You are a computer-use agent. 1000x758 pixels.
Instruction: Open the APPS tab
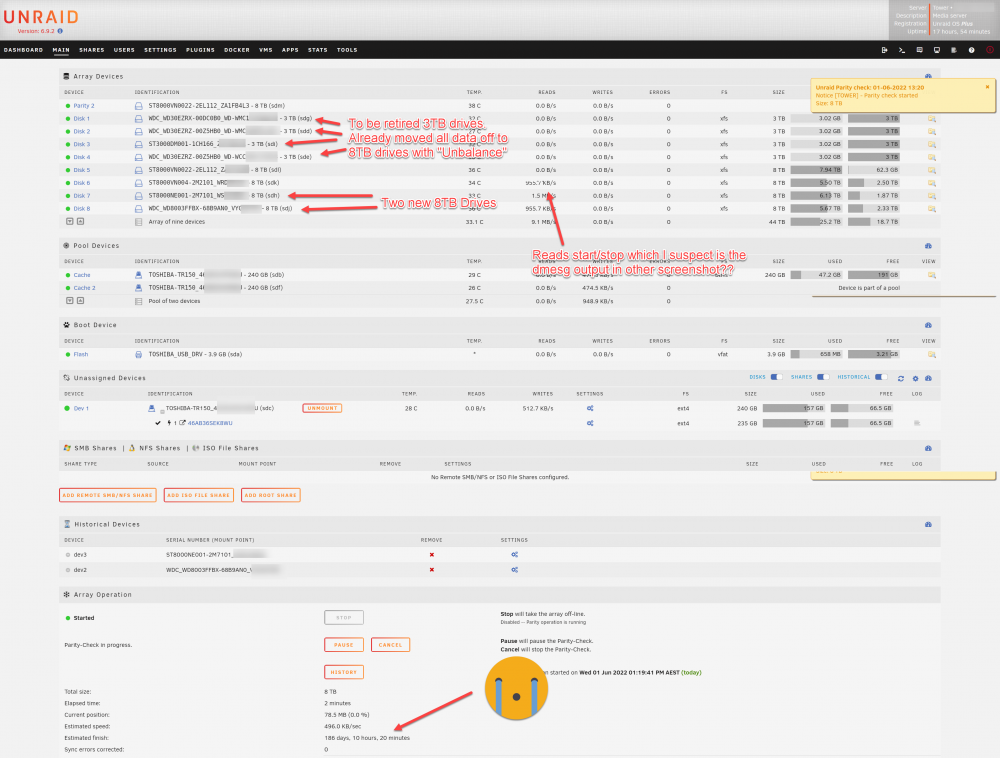(290, 50)
